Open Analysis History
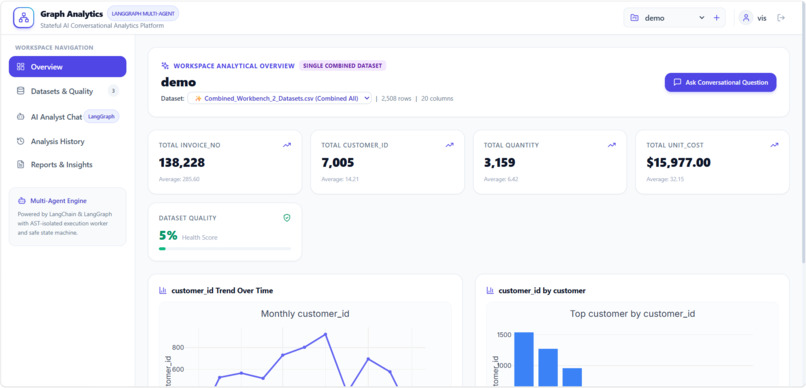 (x=67, y=141)
